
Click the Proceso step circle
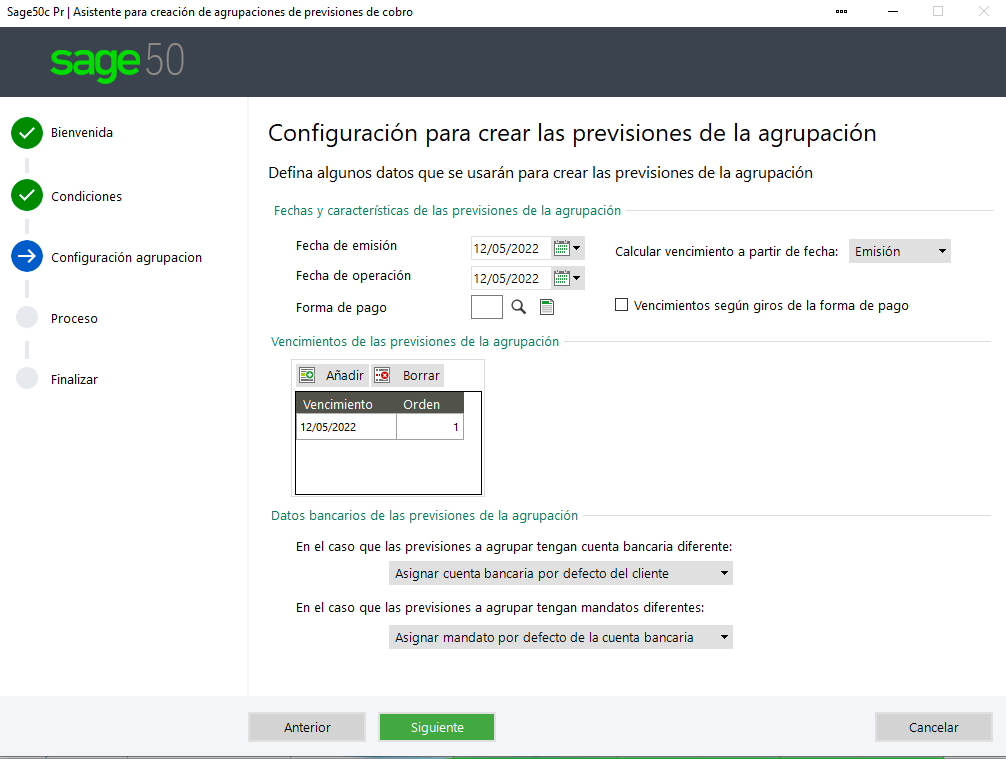point(27,318)
